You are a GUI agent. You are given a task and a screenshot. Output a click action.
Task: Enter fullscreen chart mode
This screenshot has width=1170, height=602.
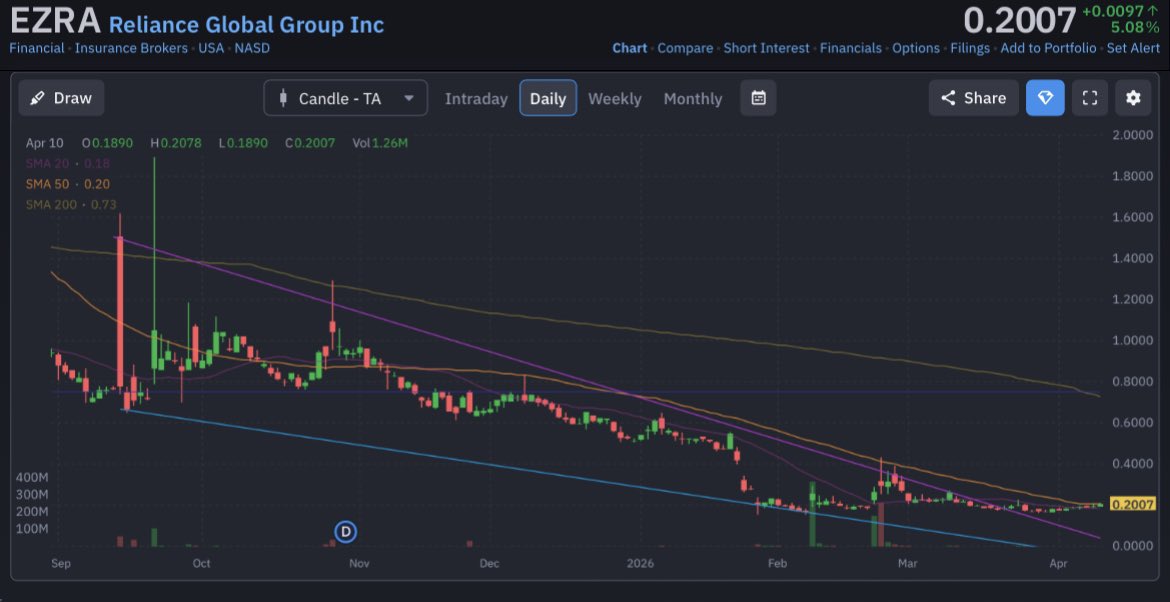coord(1089,98)
